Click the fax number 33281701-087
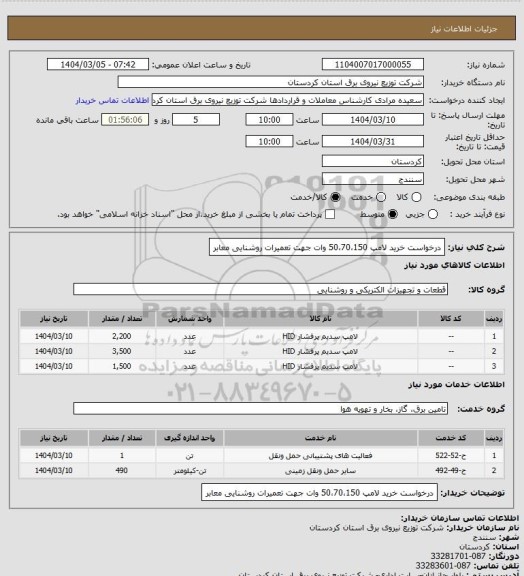Viewport: 524px width, 576px height. click(458, 556)
